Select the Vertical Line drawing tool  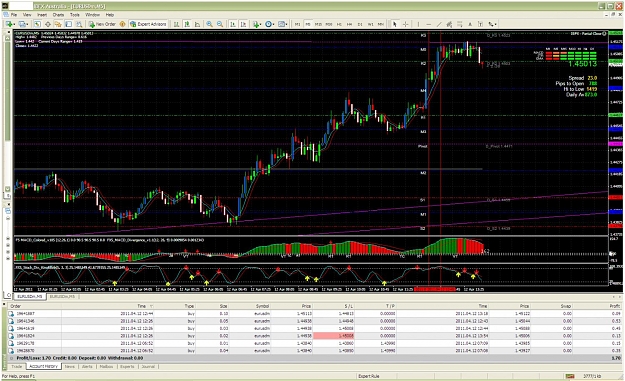(418, 24)
